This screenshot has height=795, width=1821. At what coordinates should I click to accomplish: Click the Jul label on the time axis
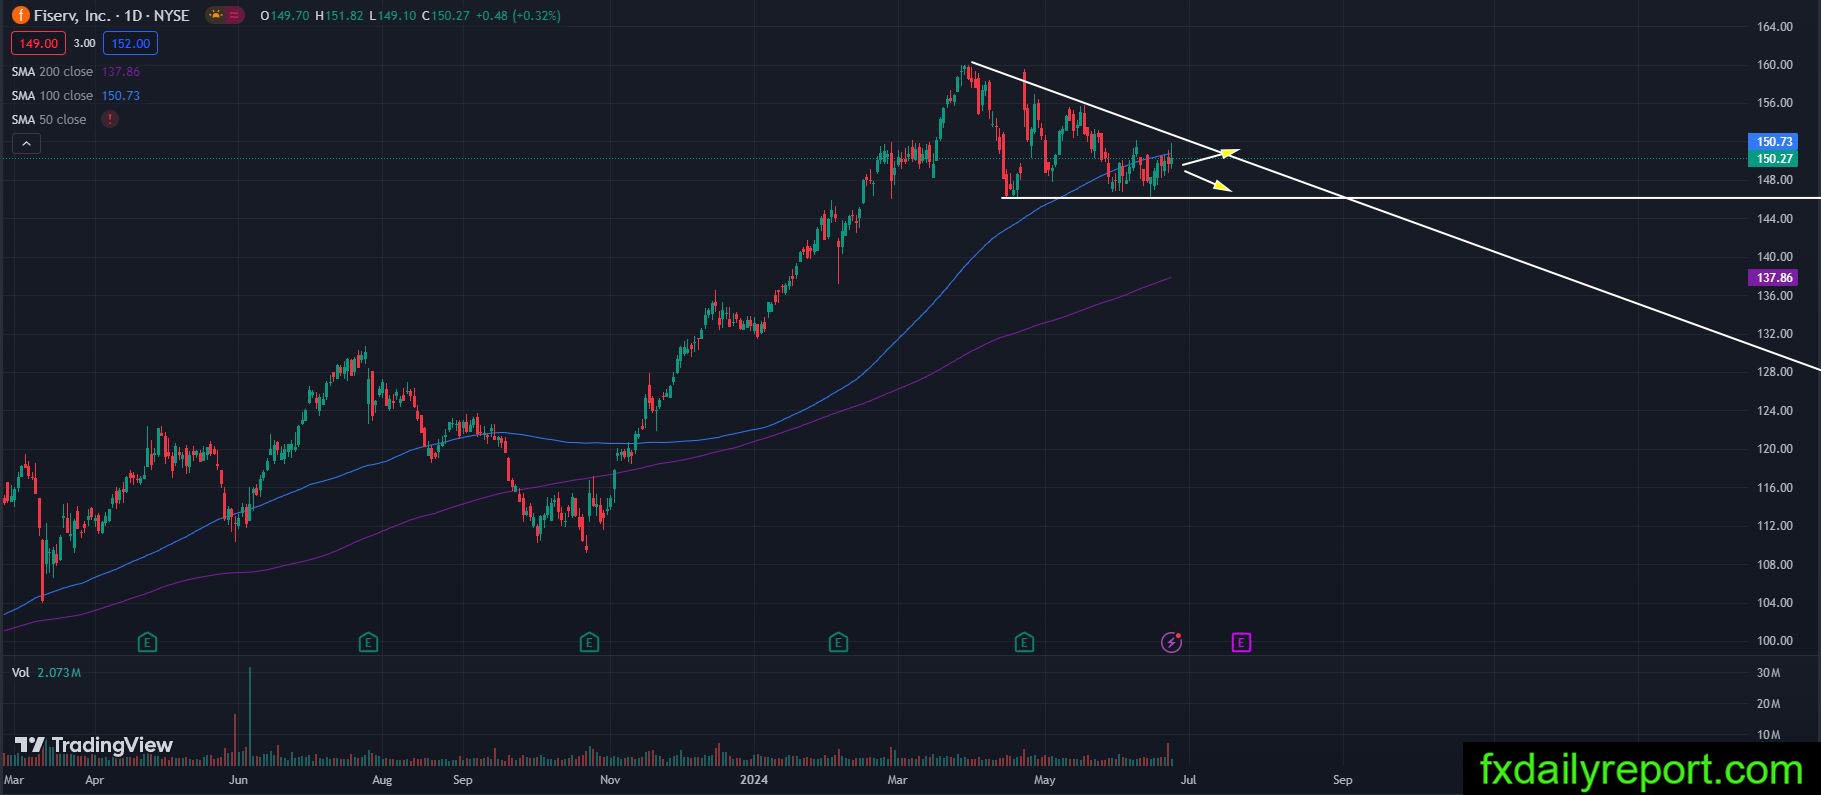[1188, 780]
